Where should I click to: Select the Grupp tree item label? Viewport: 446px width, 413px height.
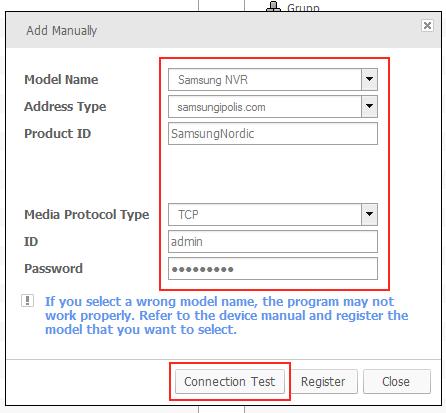coord(303,7)
